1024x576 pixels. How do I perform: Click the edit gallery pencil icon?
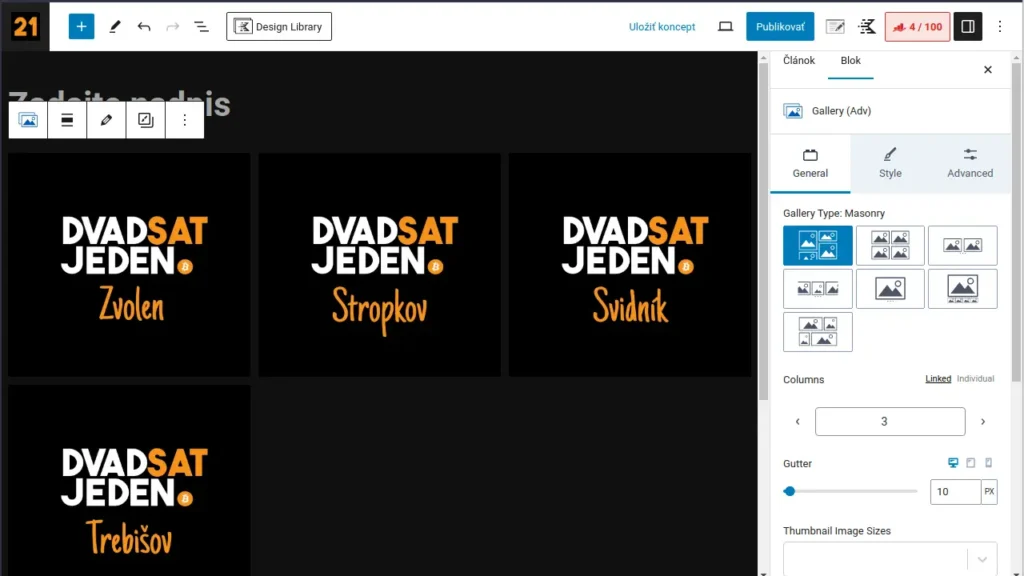click(x=106, y=120)
